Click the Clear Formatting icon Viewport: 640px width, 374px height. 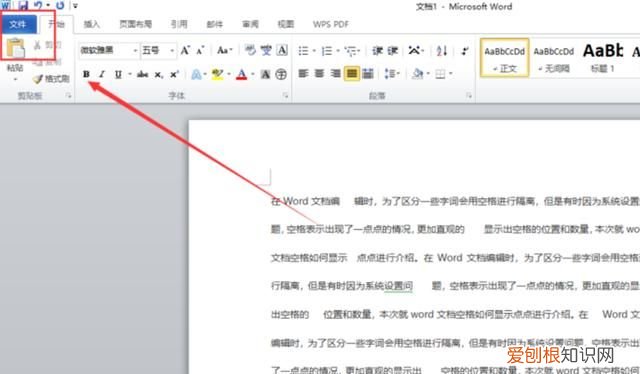tap(250, 50)
